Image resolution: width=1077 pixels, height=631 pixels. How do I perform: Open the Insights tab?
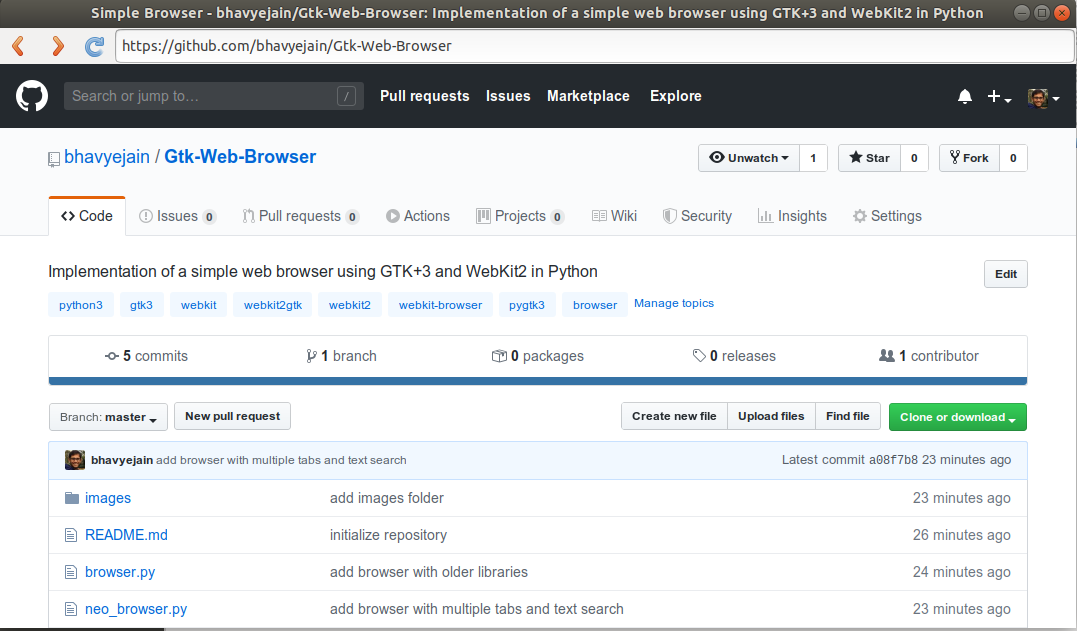click(x=792, y=216)
